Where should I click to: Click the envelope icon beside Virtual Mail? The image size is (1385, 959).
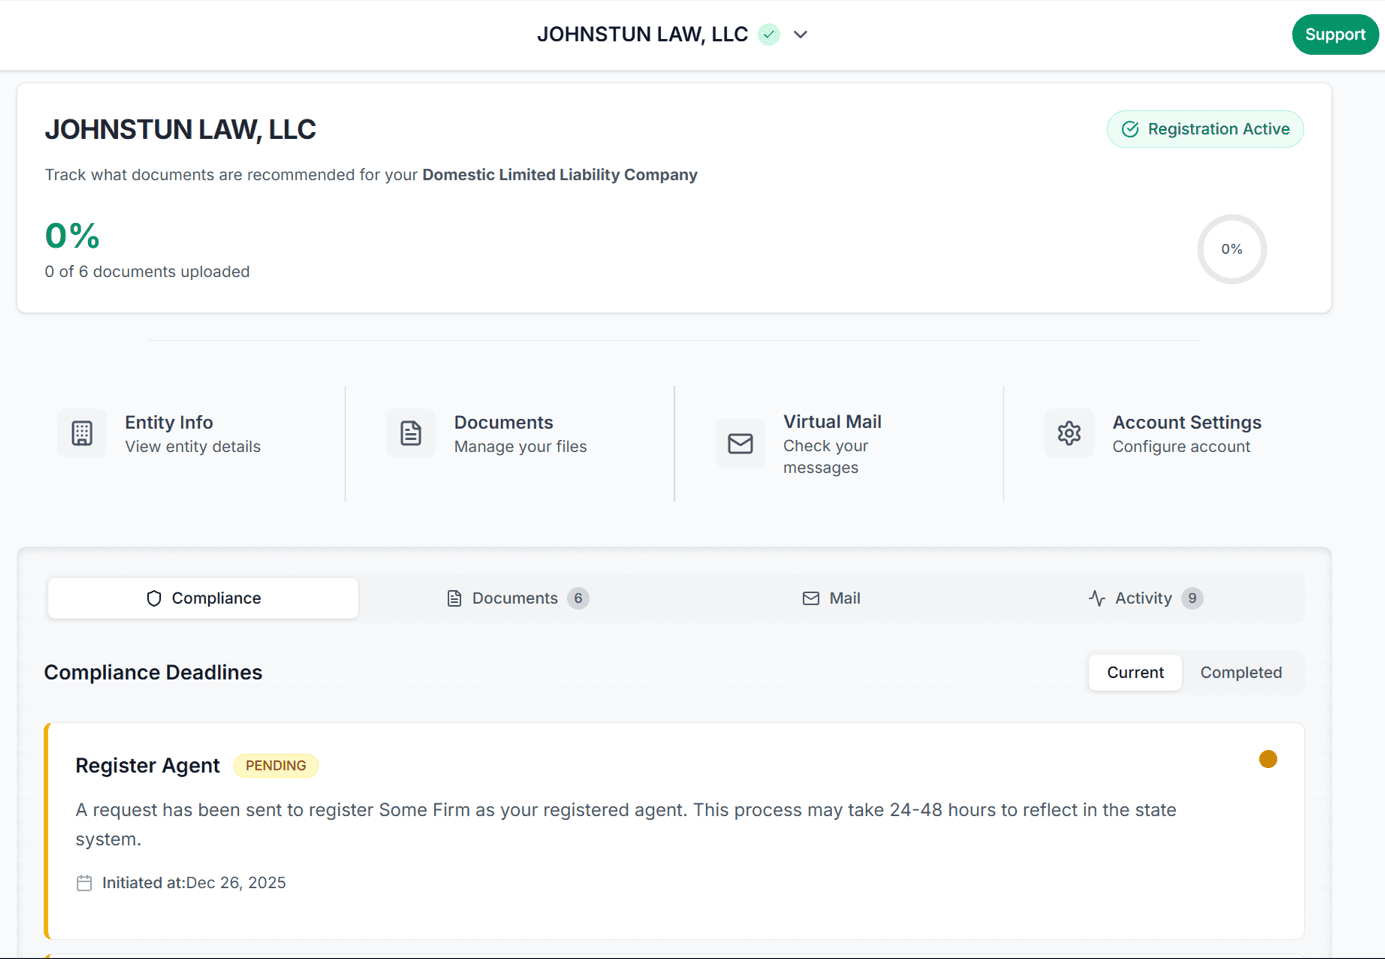tap(740, 444)
